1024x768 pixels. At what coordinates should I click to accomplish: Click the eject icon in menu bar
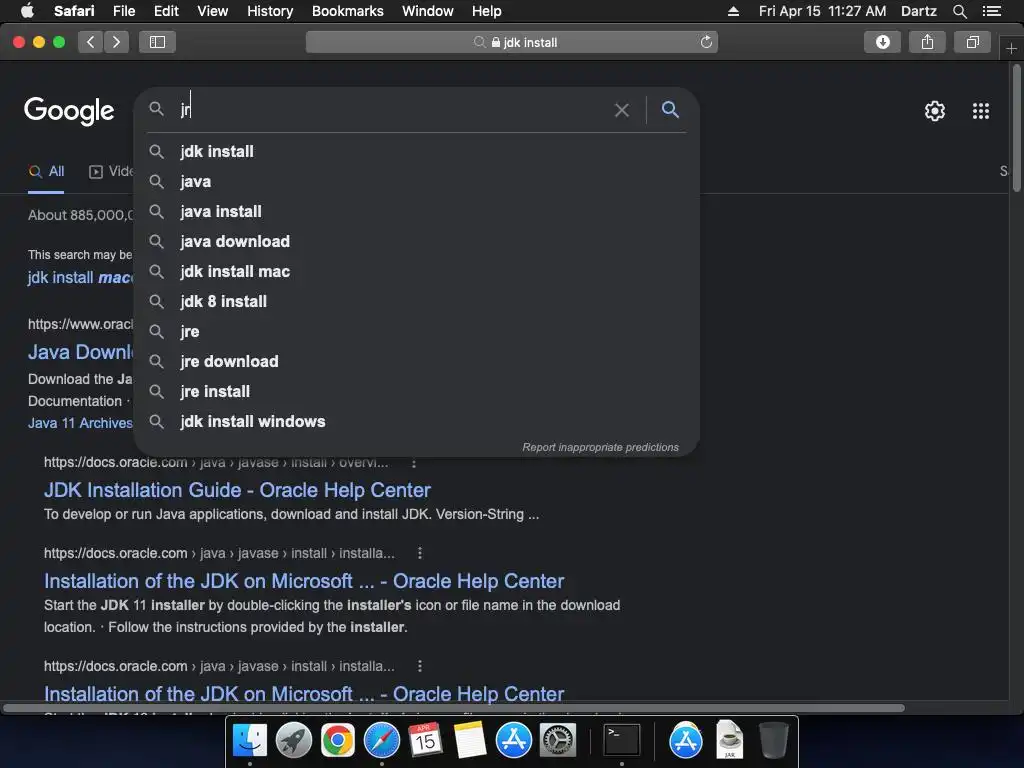coord(733,11)
